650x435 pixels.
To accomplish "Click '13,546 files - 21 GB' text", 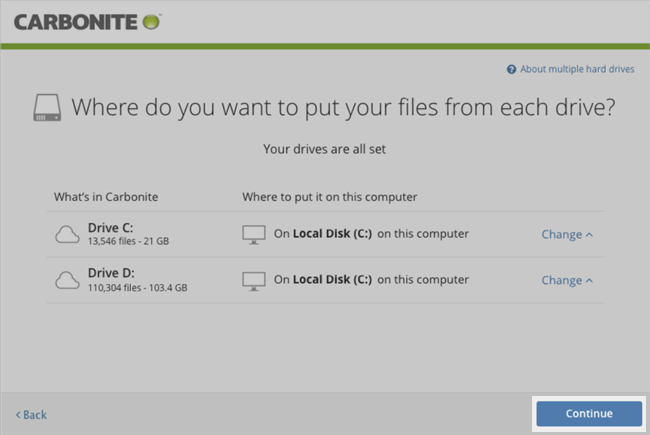I will click(x=129, y=241).
